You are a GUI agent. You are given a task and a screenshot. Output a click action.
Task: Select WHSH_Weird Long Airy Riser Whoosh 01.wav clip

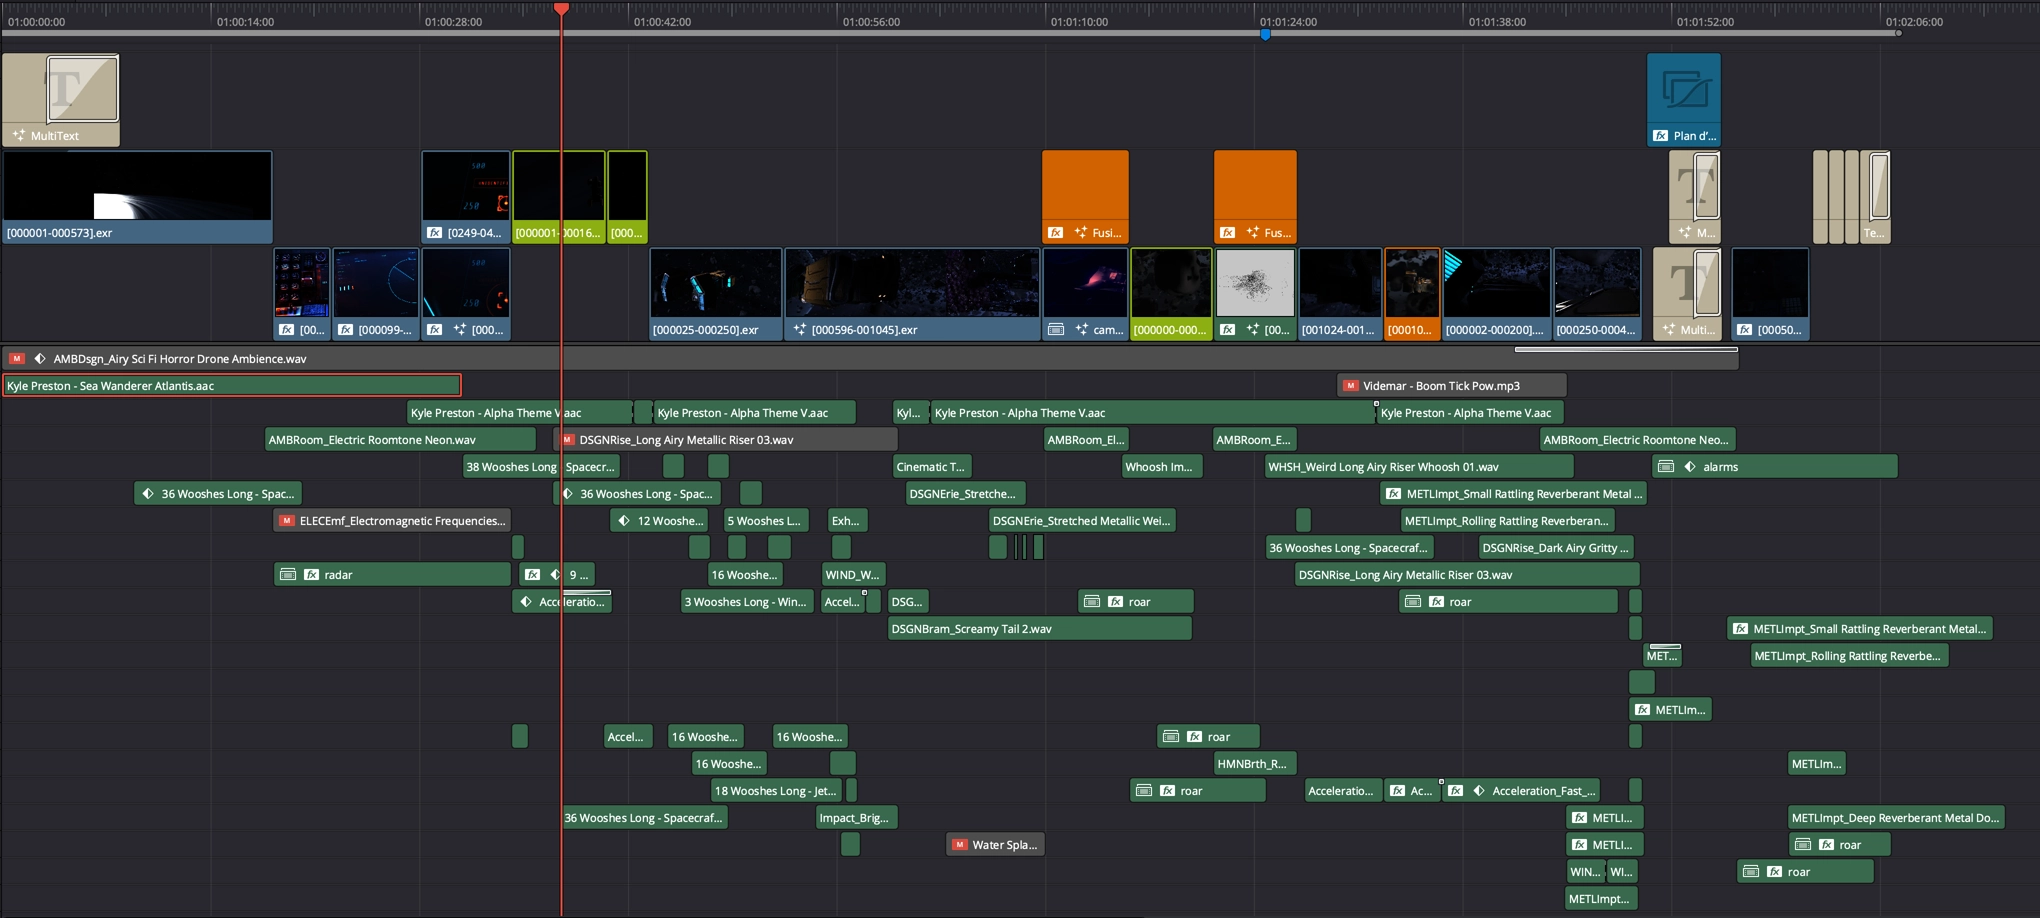[1417, 467]
